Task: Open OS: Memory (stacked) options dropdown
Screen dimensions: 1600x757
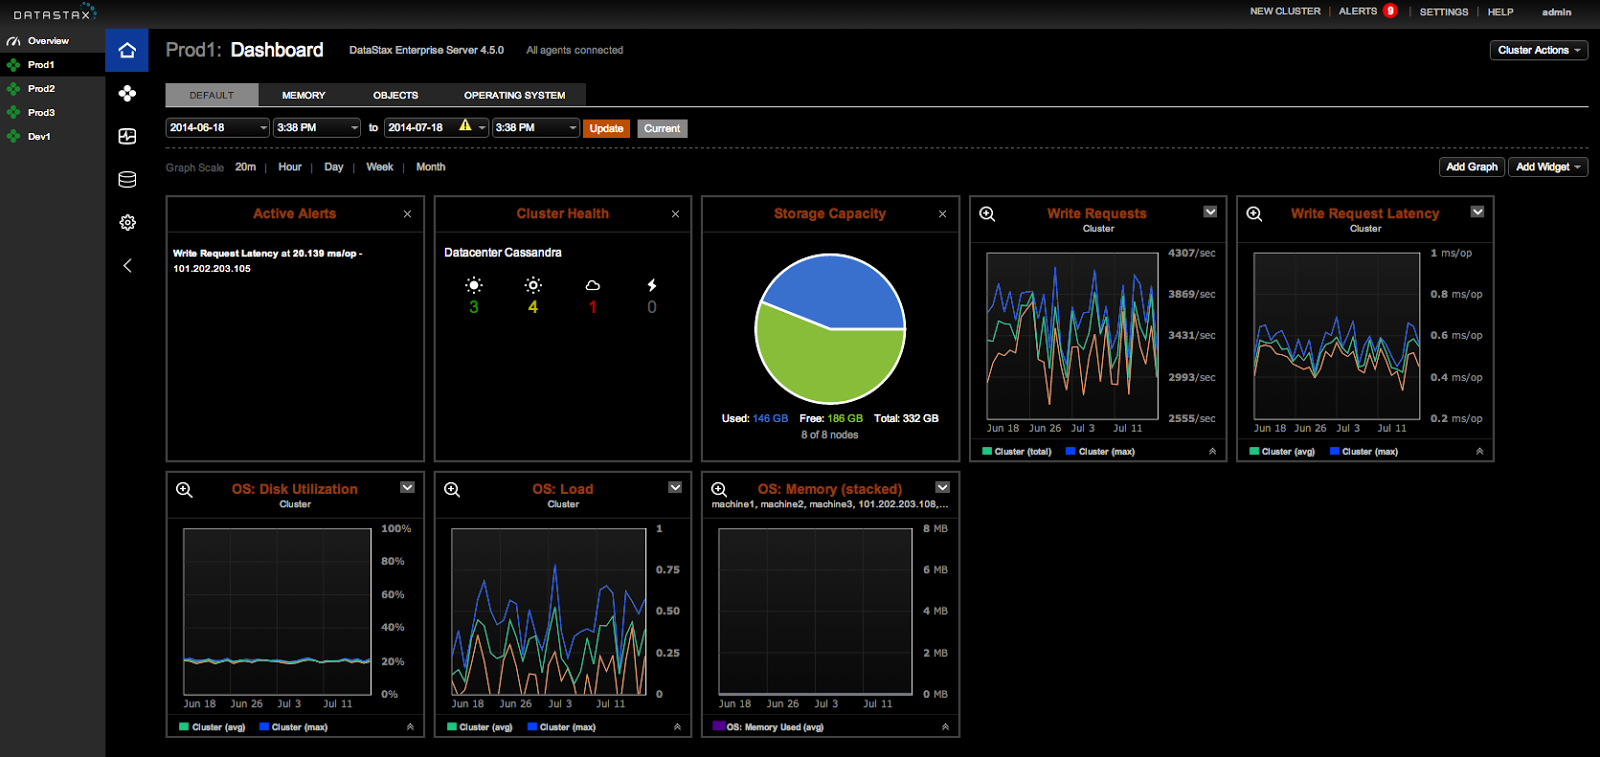Action: tap(942, 487)
